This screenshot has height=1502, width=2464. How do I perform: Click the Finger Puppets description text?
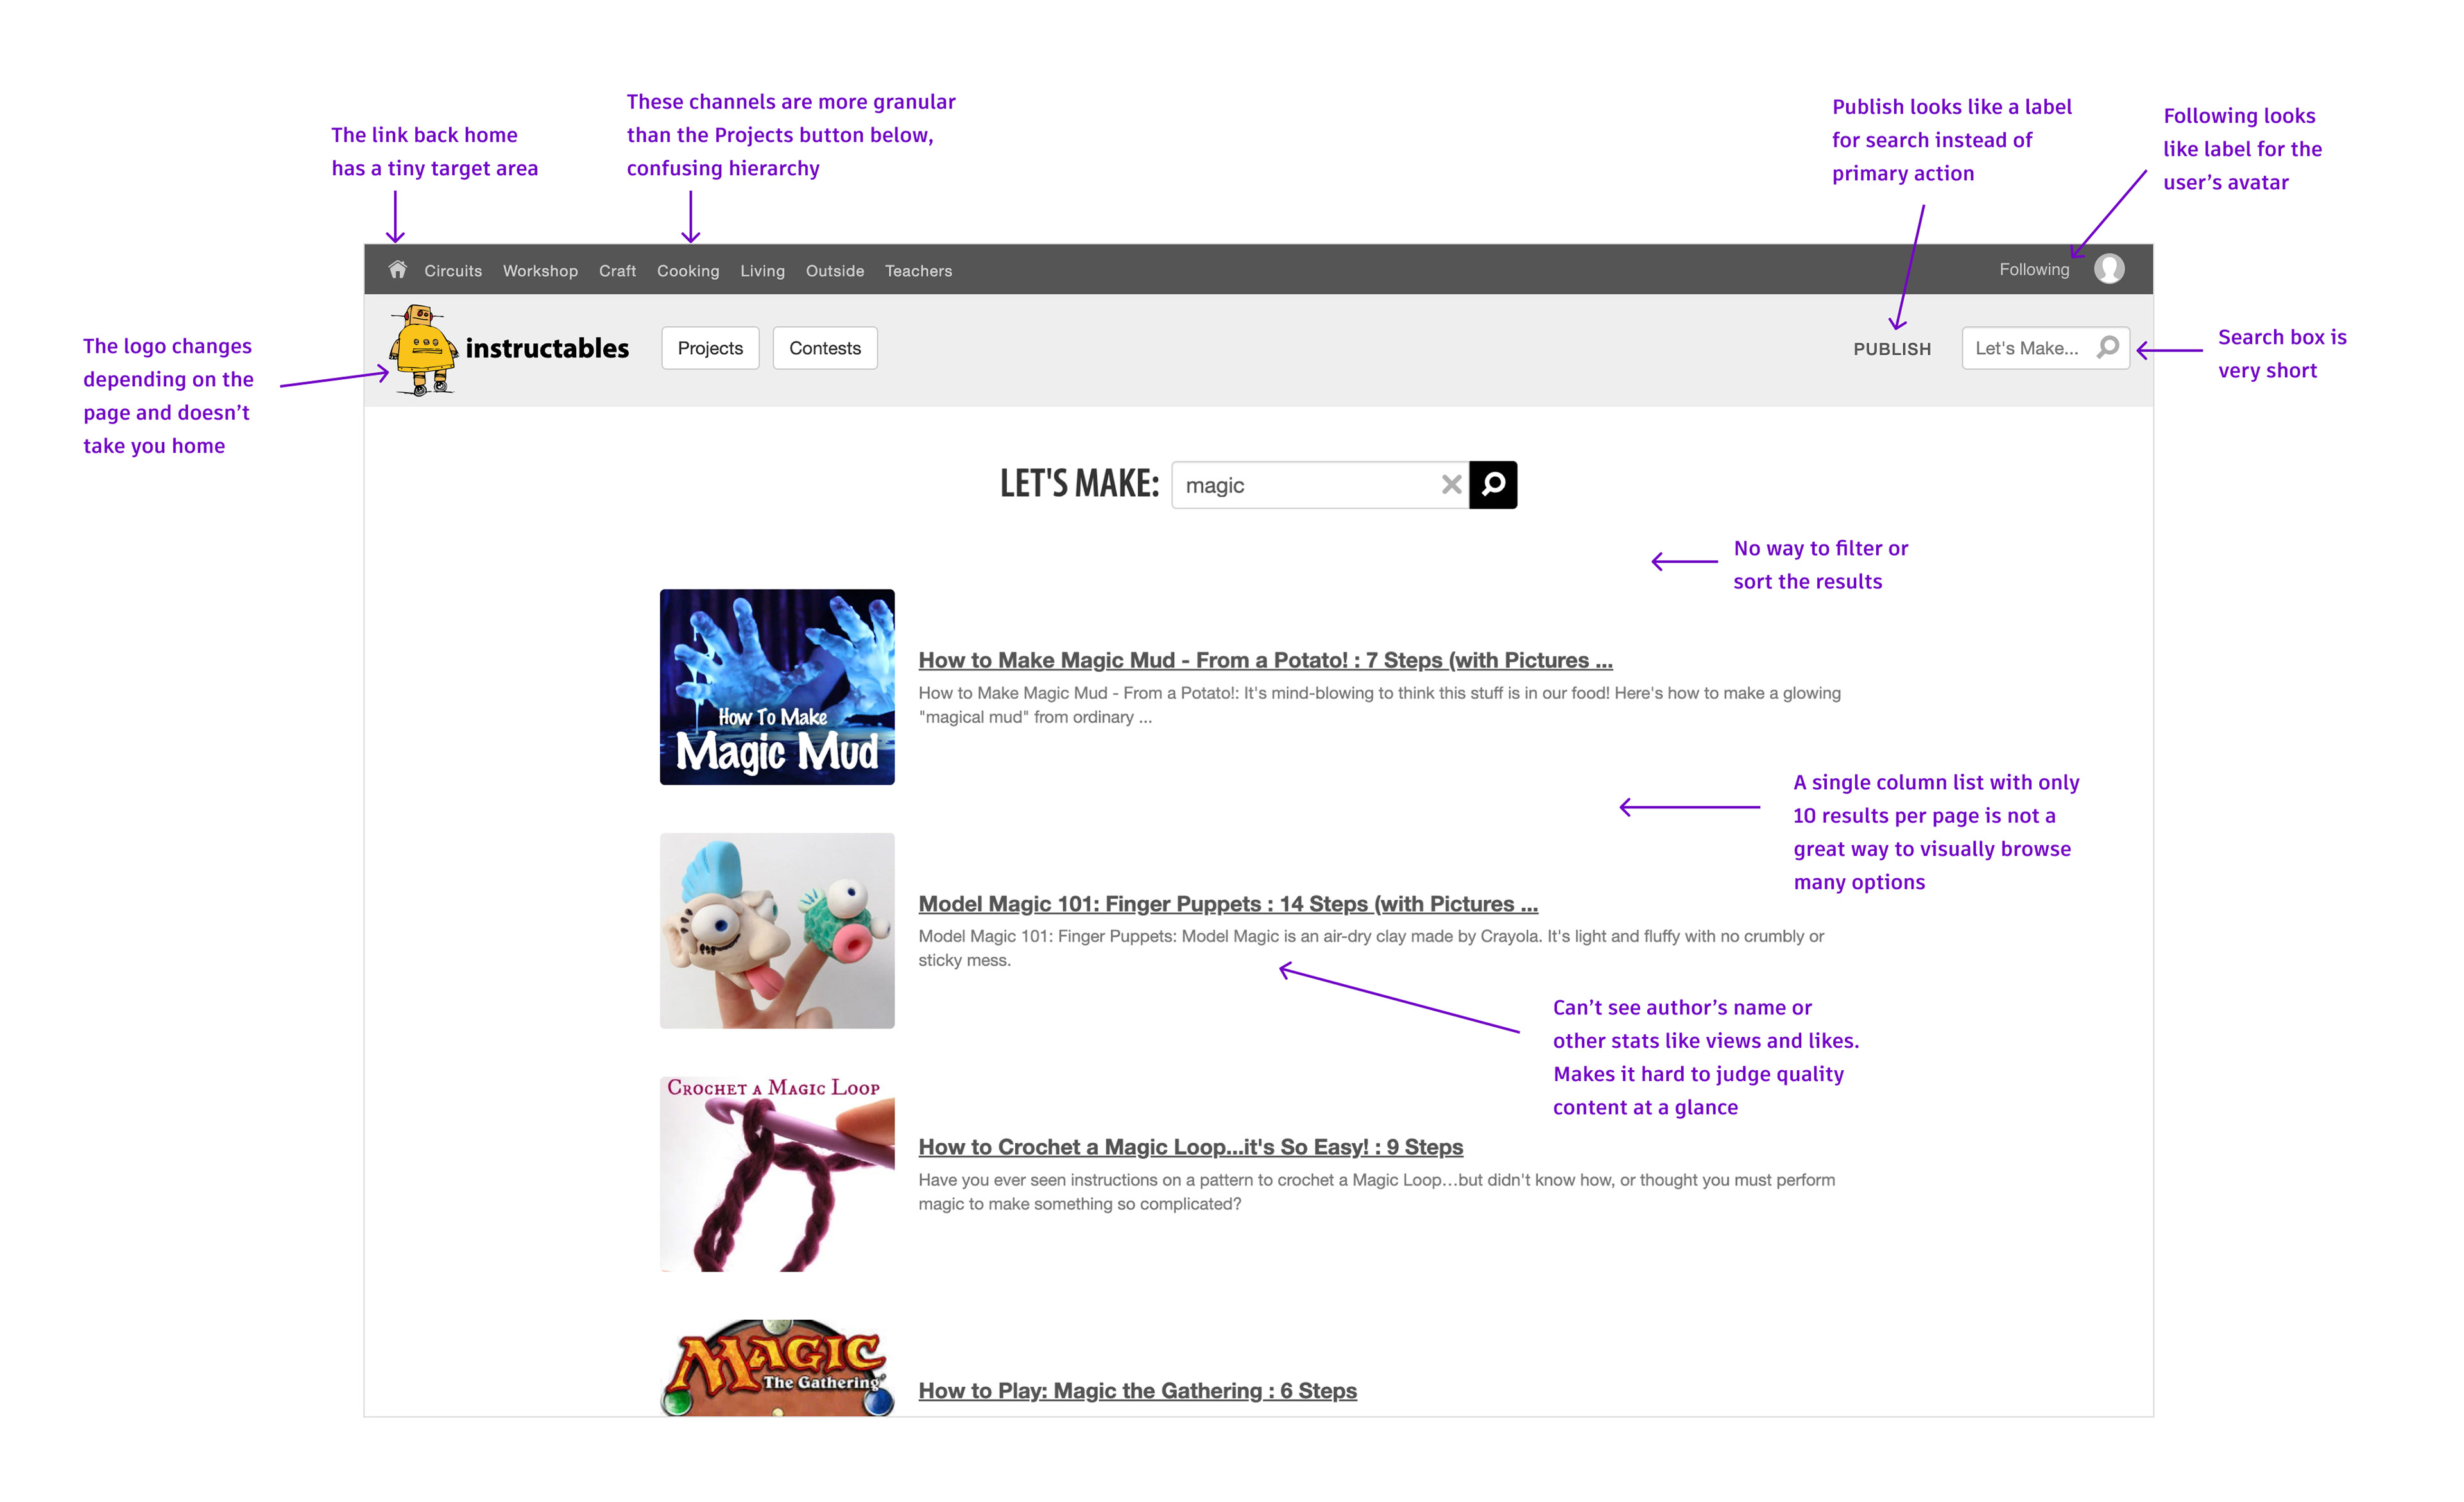1371,948
